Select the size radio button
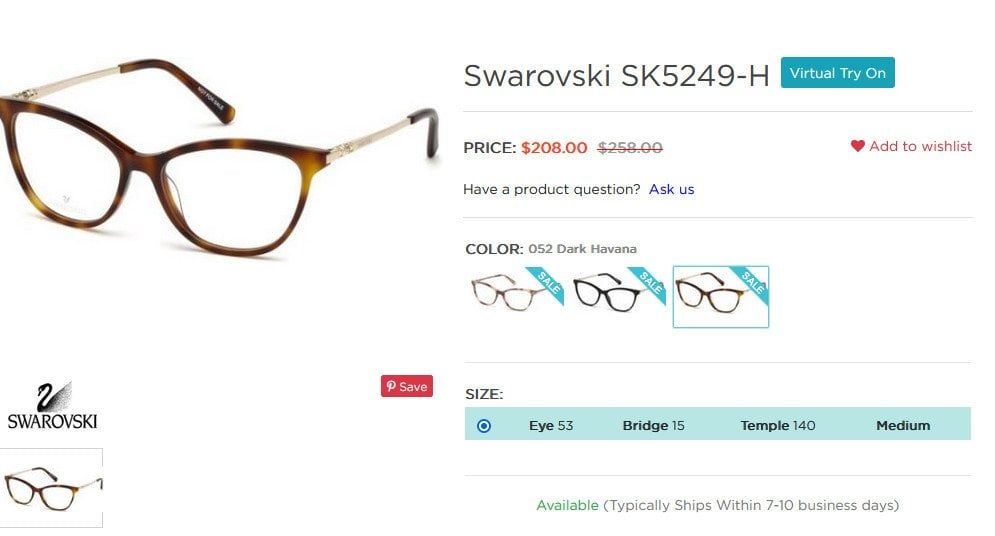Viewport: 995px width, 536px height. [x=484, y=426]
